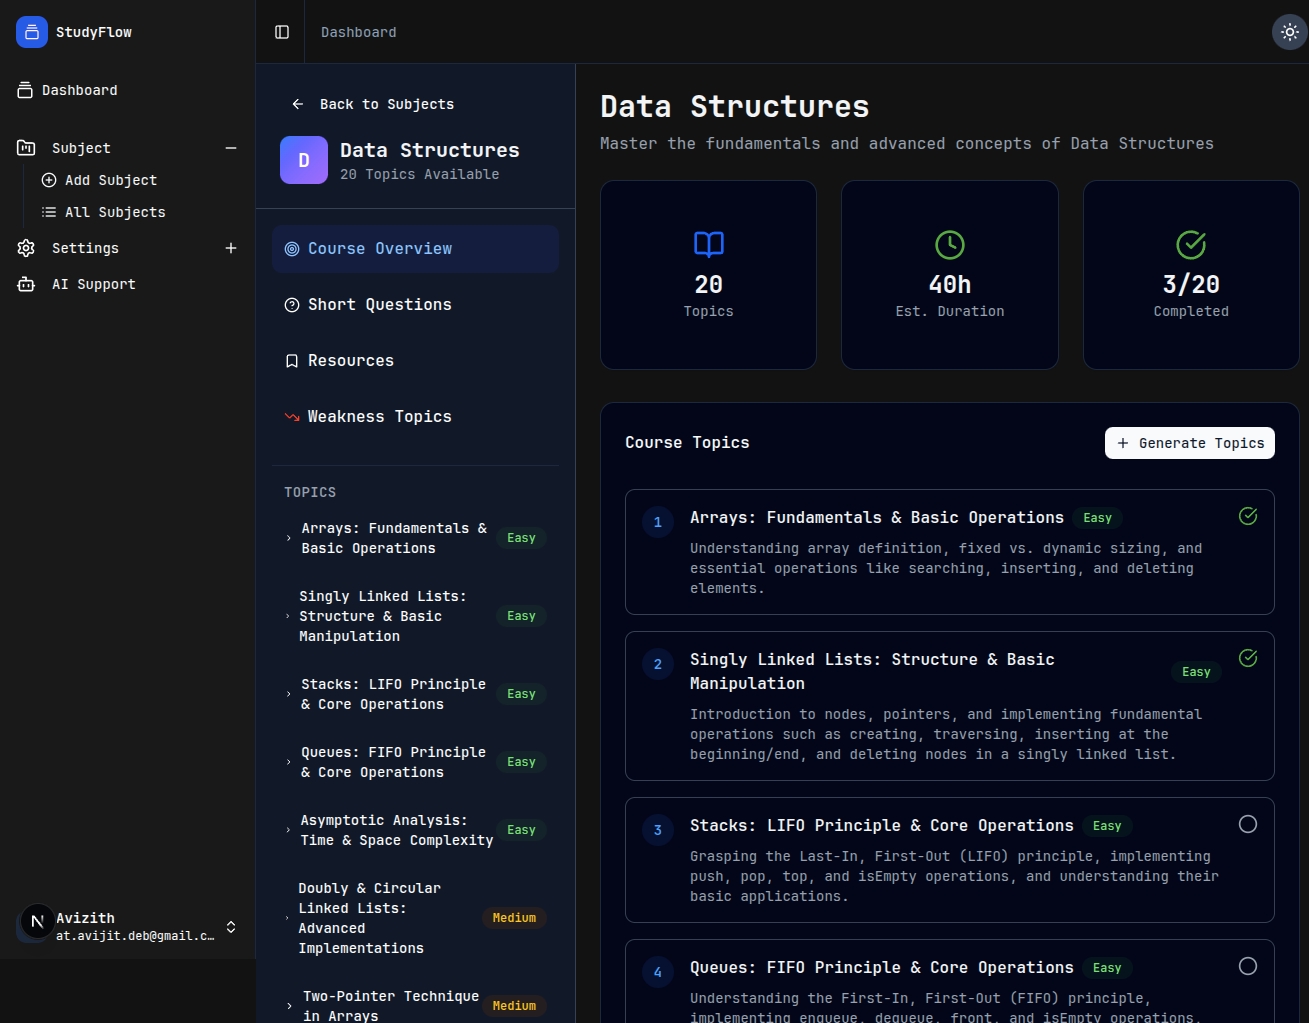Viewport: 1309px width, 1023px height.
Task: Open the Short Questions tab
Action: tap(415, 305)
